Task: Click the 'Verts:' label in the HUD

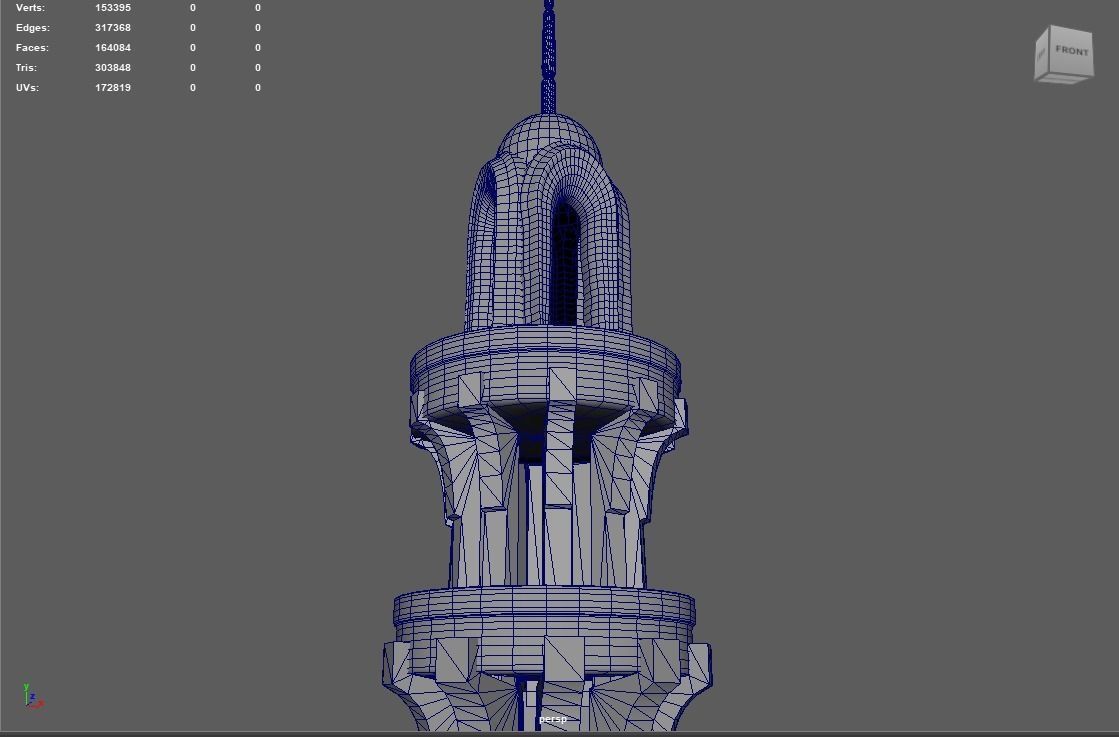Action: pos(30,8)
